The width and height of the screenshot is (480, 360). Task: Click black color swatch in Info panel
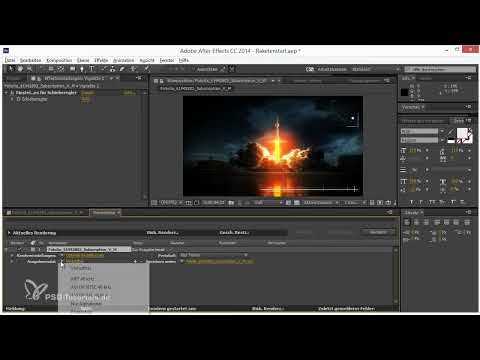404,92
